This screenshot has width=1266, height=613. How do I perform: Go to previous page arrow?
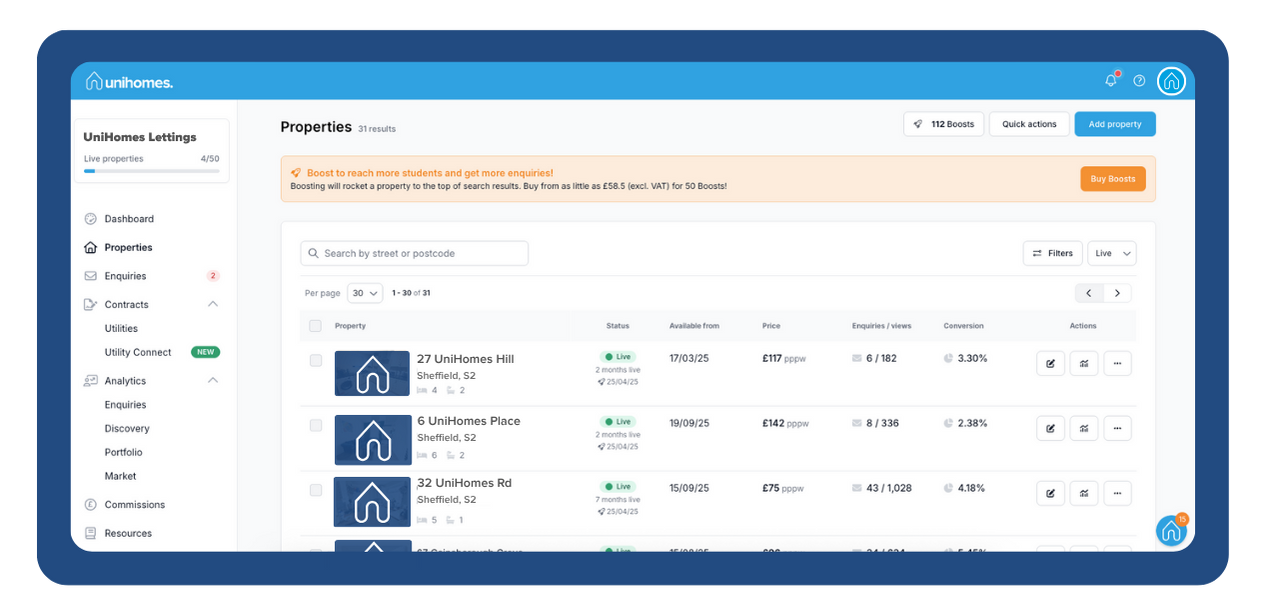(x=1089, y=293)
